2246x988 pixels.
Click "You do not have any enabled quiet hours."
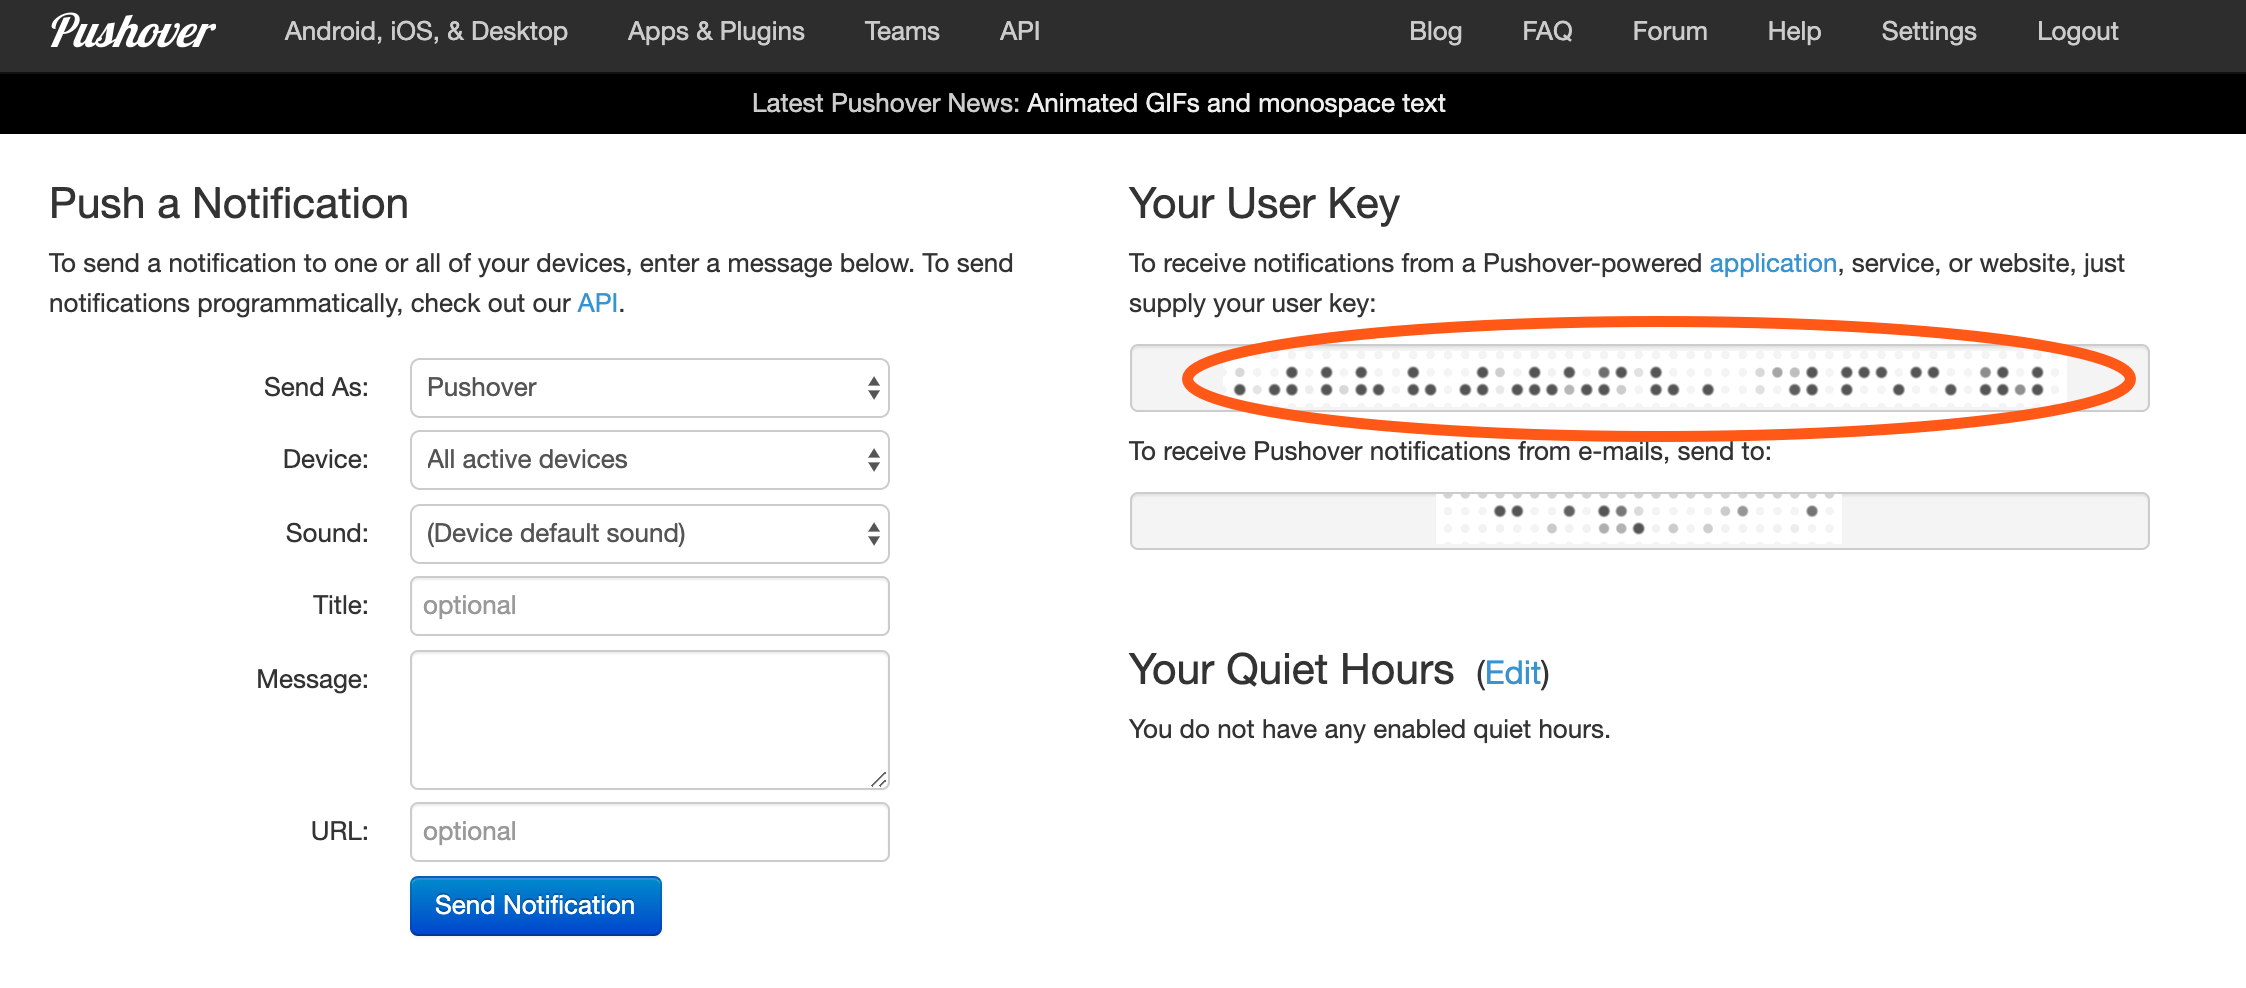click(1369, 729)
